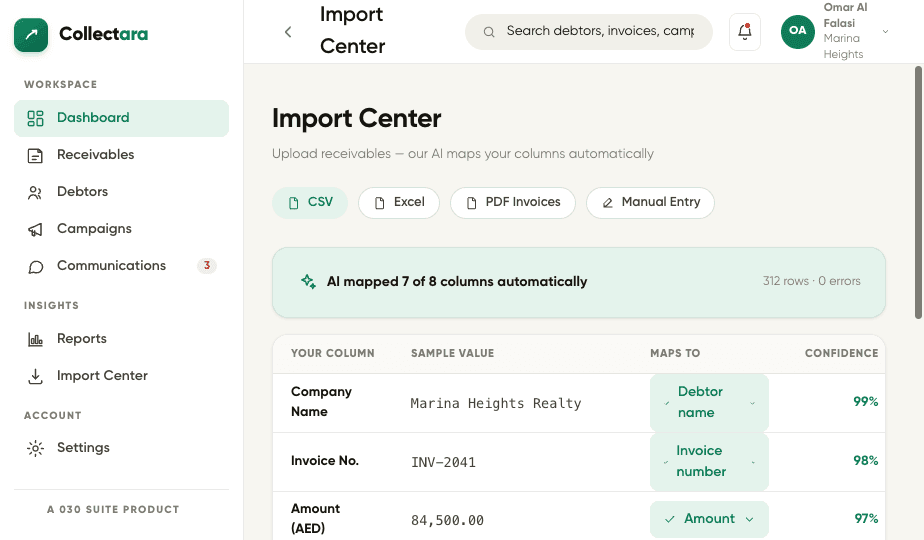Click the 'SAMPLE VALUE' column header
This screenshot has height=540, width=924.
(453, 353)
